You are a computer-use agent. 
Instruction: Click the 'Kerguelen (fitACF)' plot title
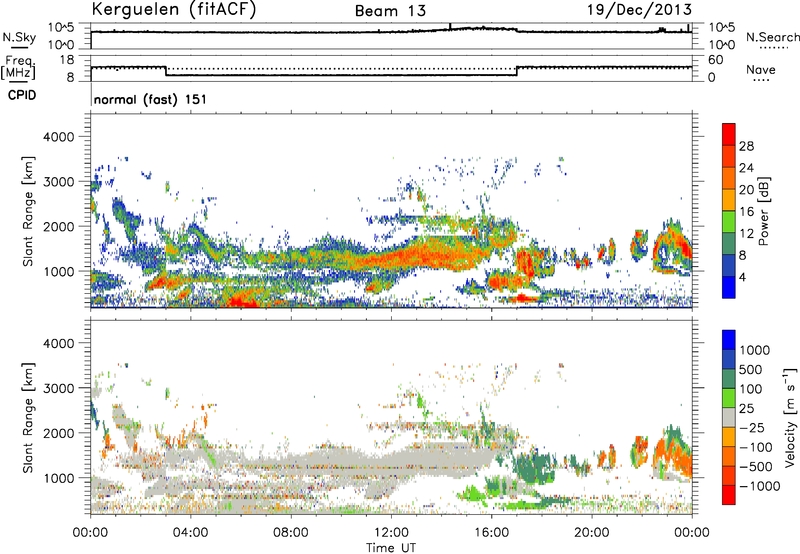coord(173,10)
